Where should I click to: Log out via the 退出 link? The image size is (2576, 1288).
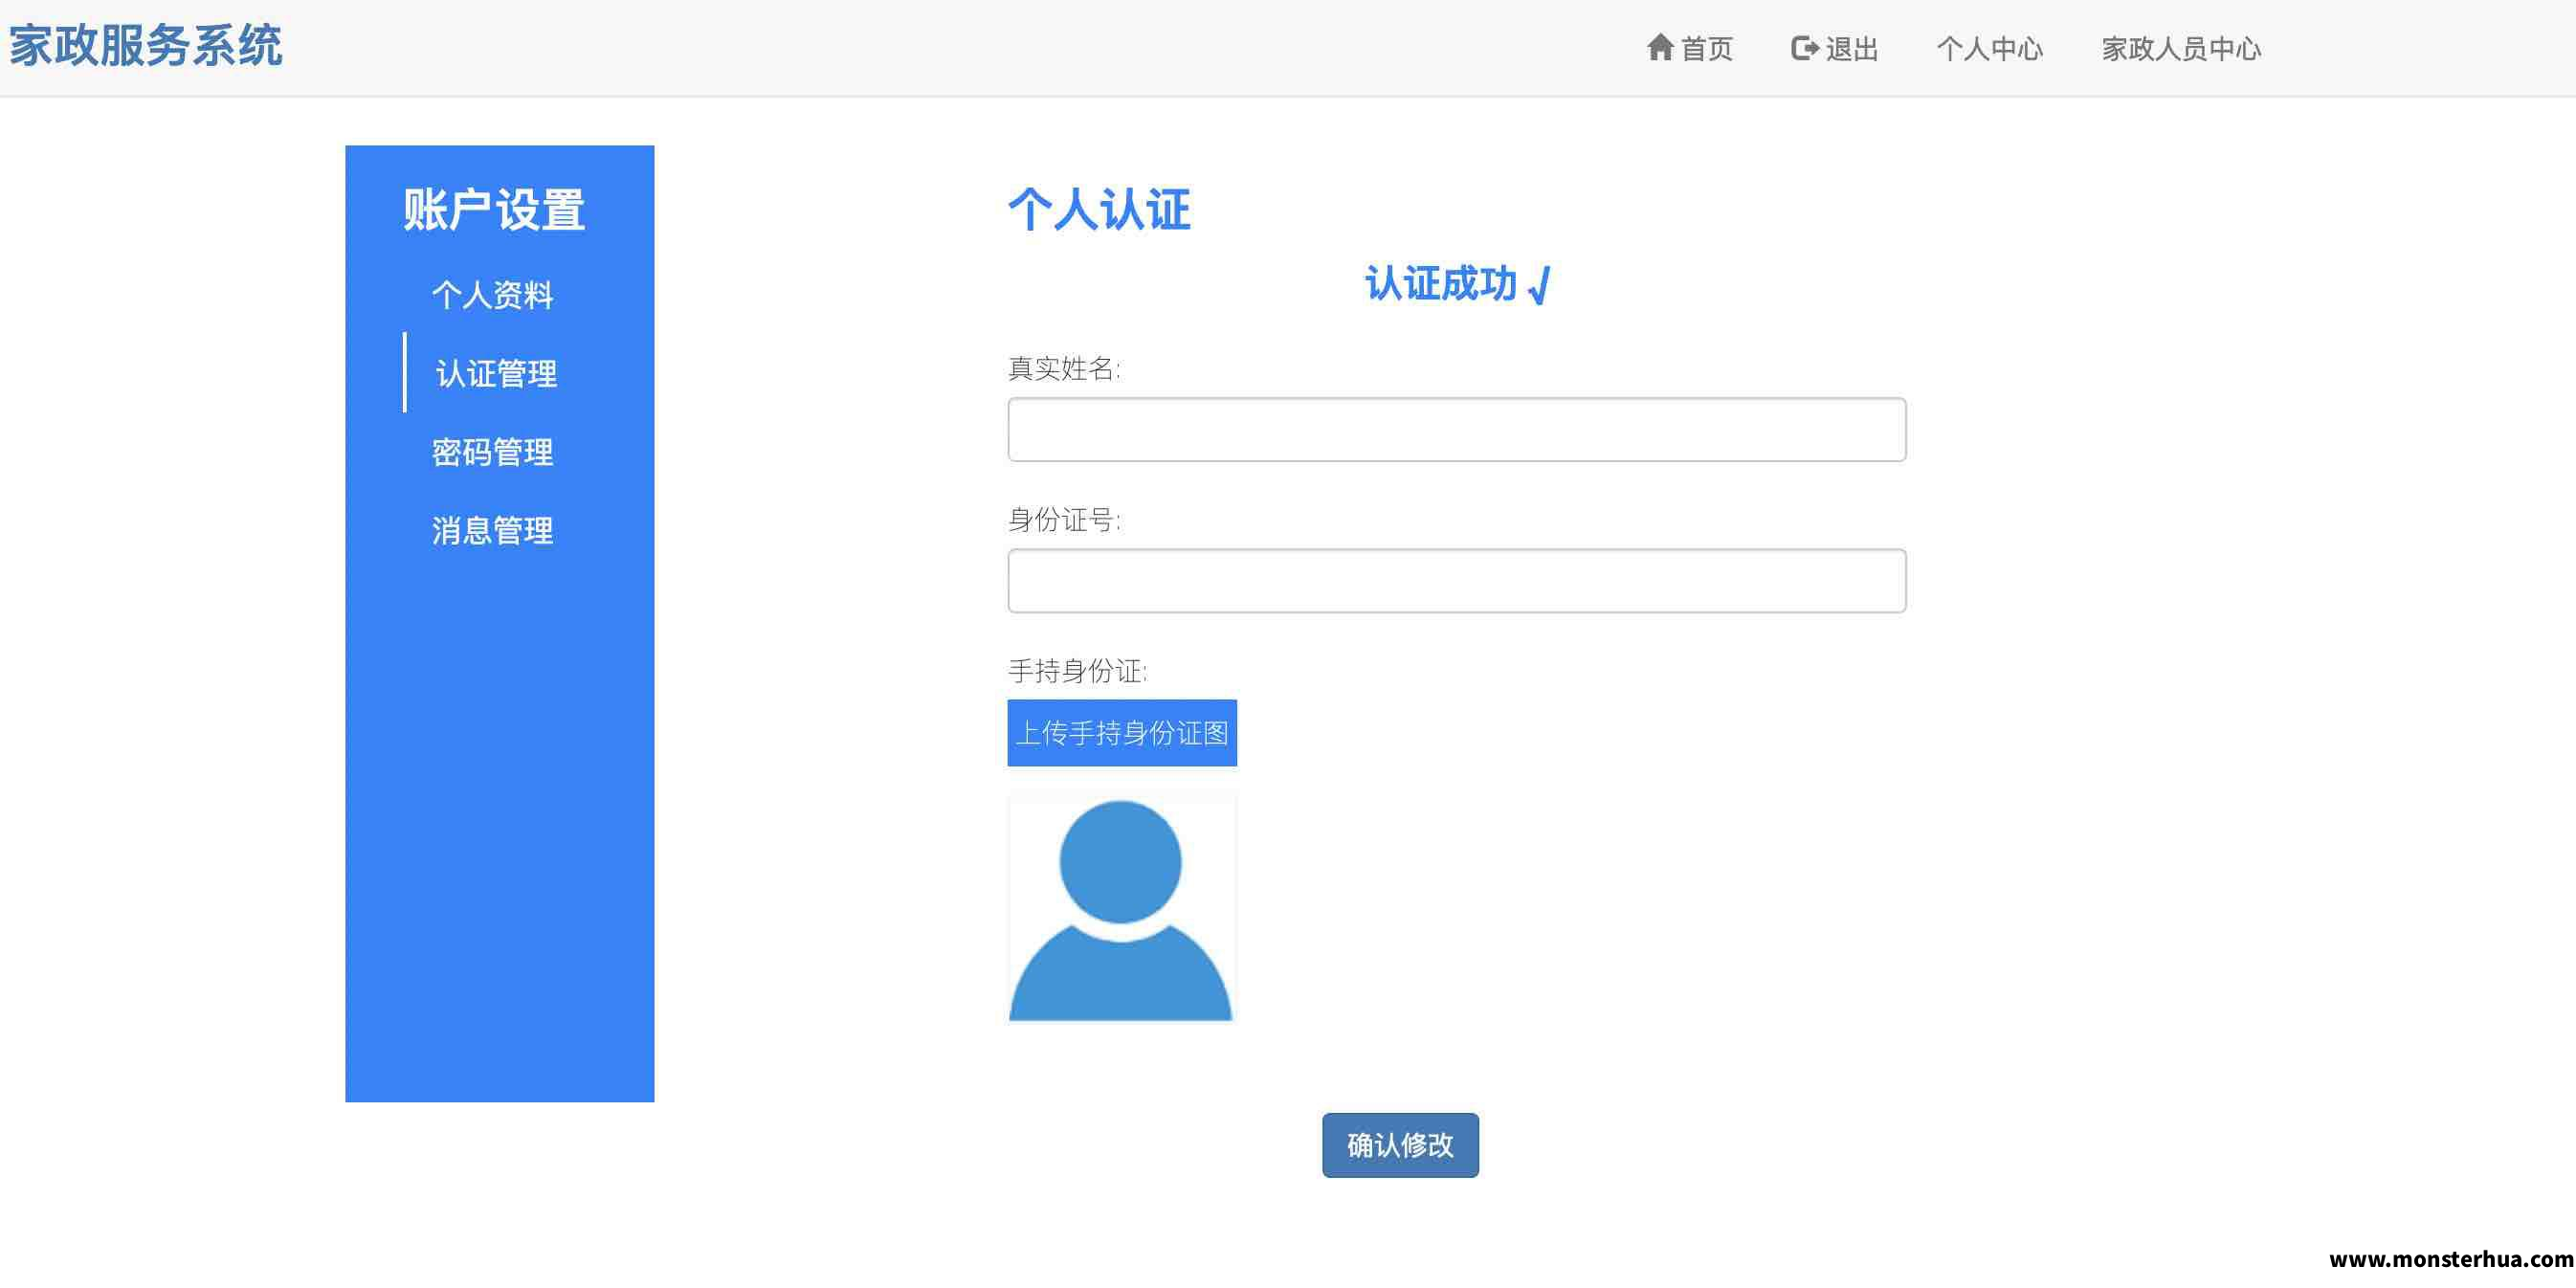tap(1835, 48)
